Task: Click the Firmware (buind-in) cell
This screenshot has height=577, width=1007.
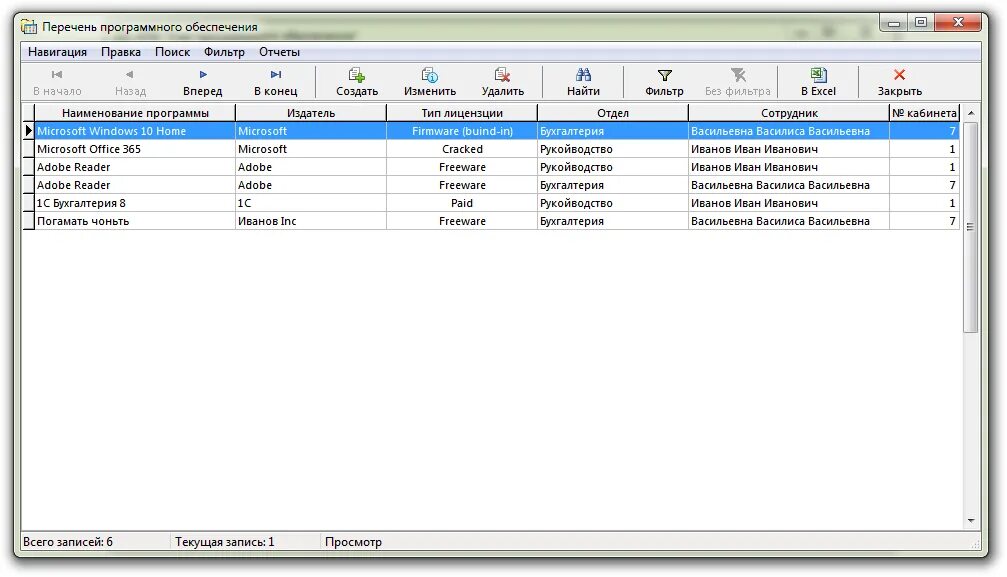Action: tap(462, 131)
